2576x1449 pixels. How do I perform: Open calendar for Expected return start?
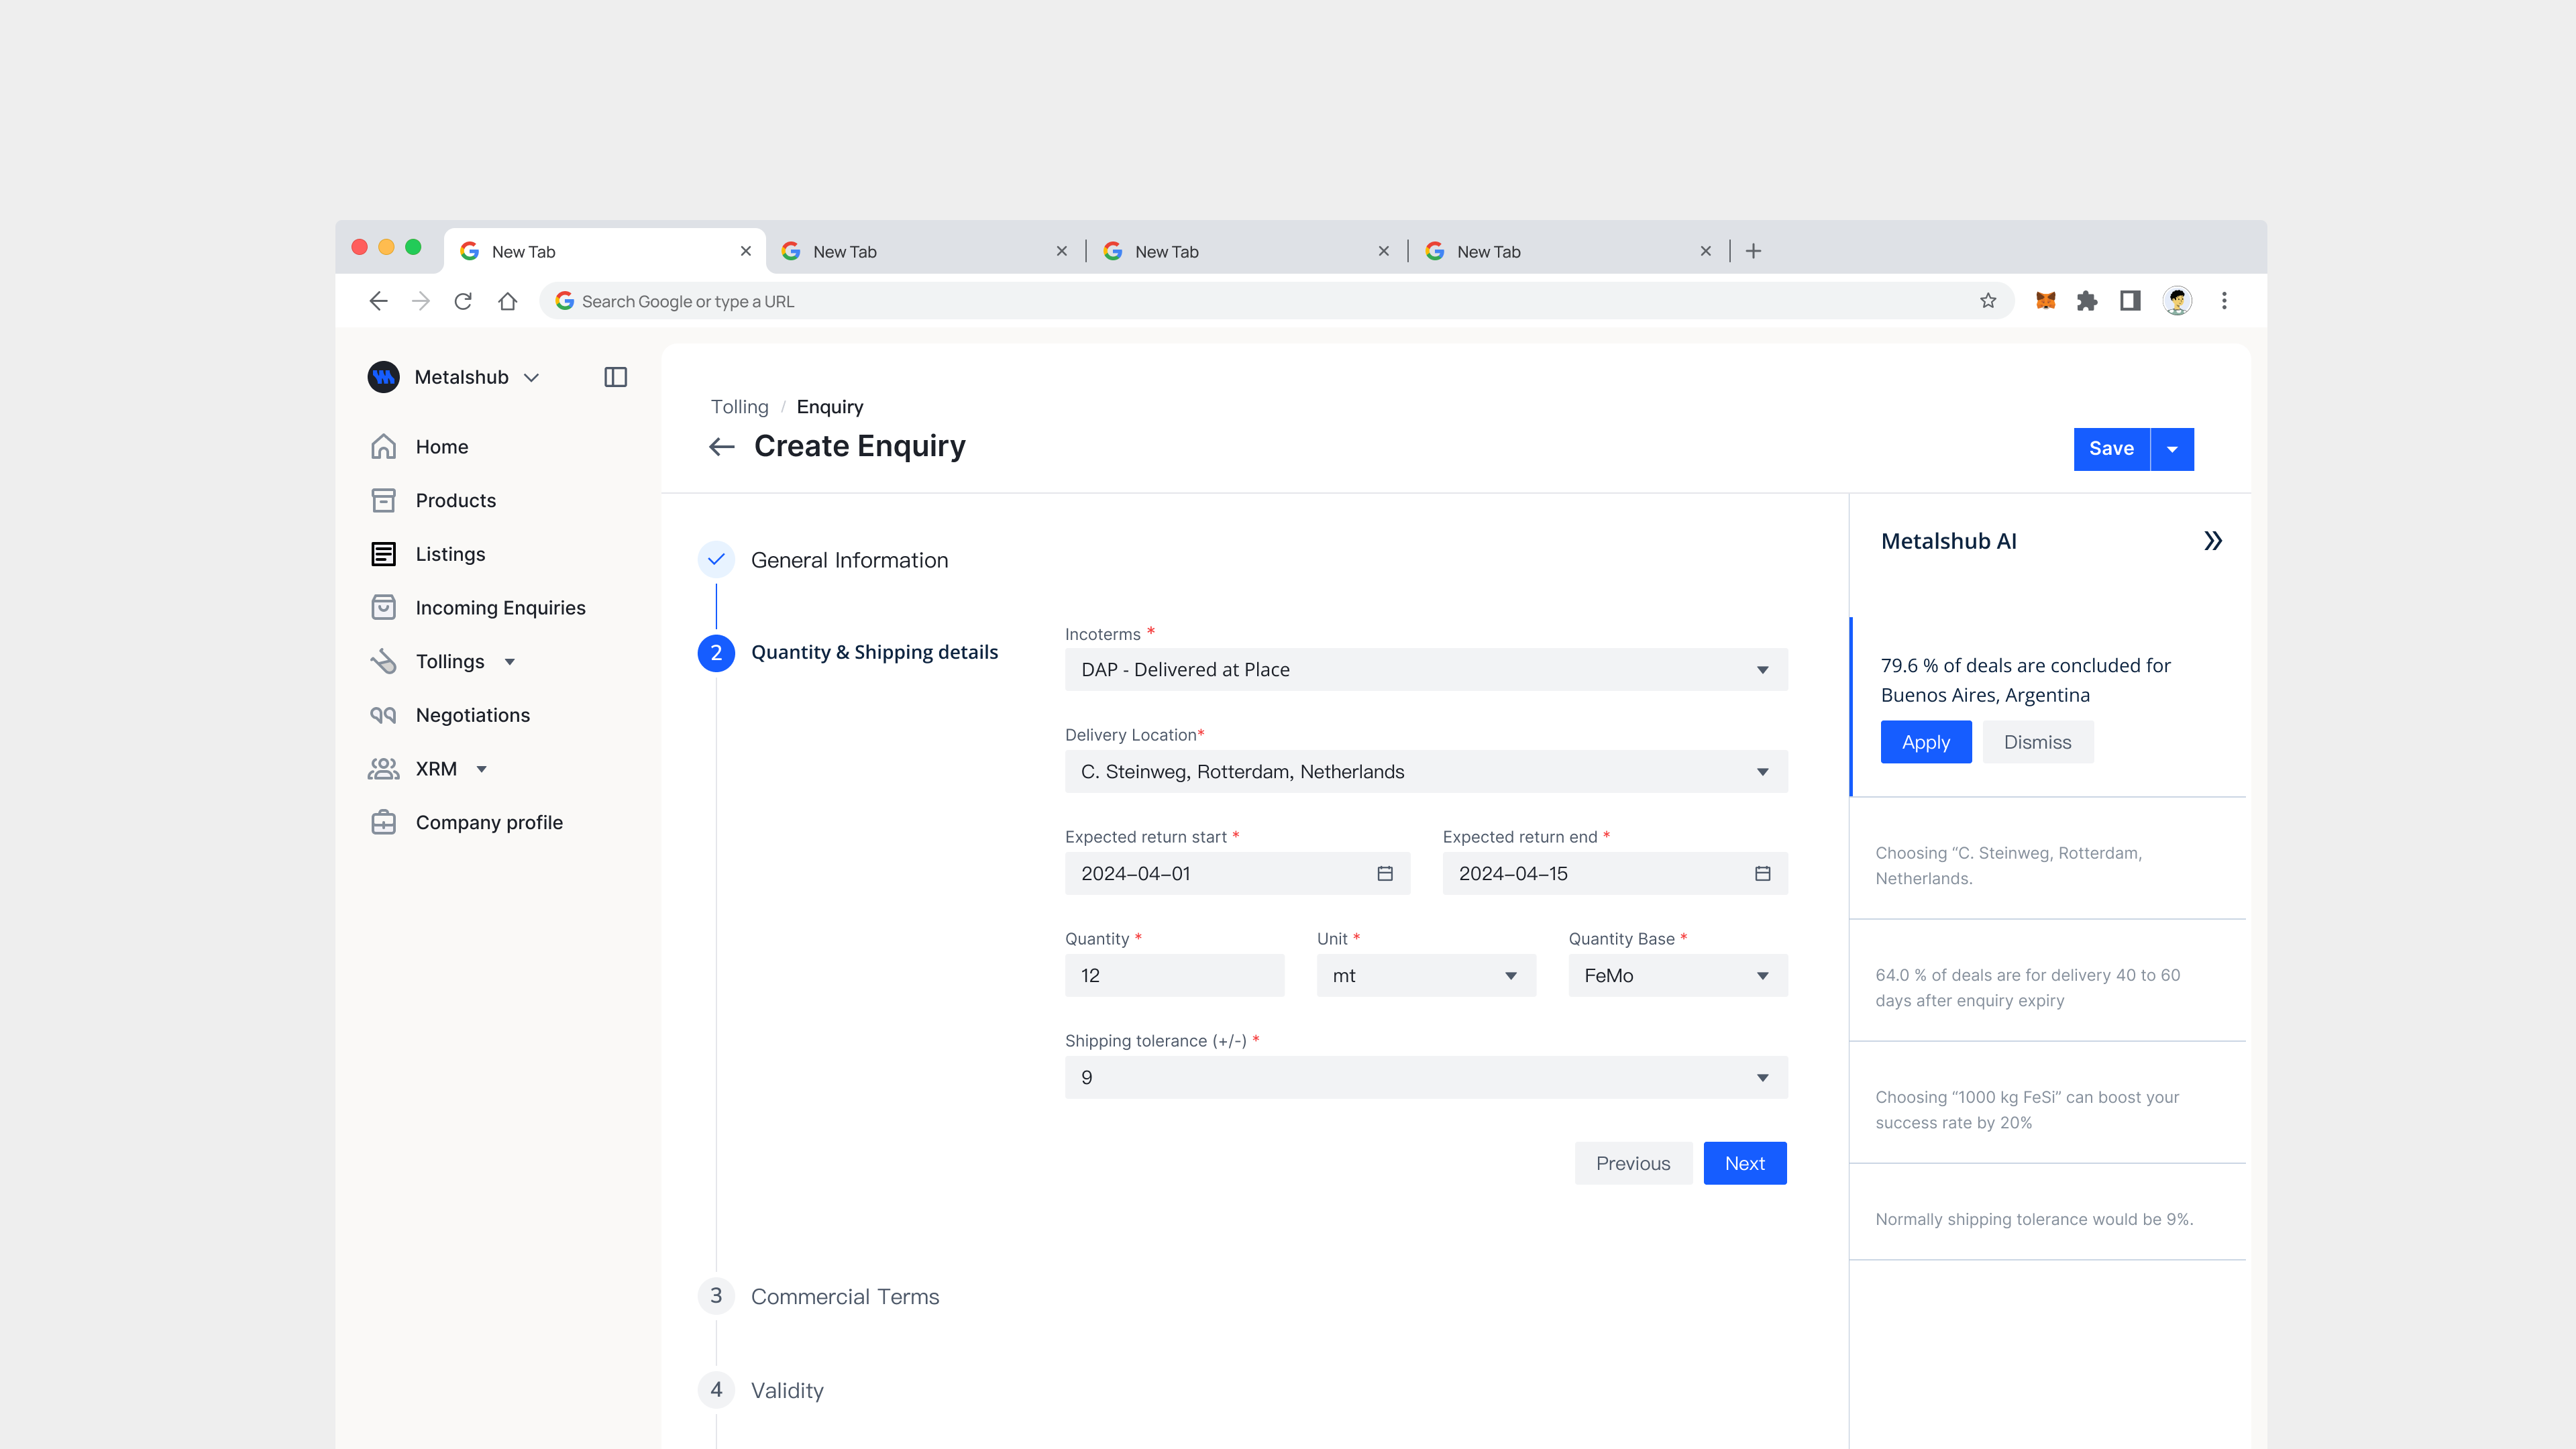point(1384,873)
